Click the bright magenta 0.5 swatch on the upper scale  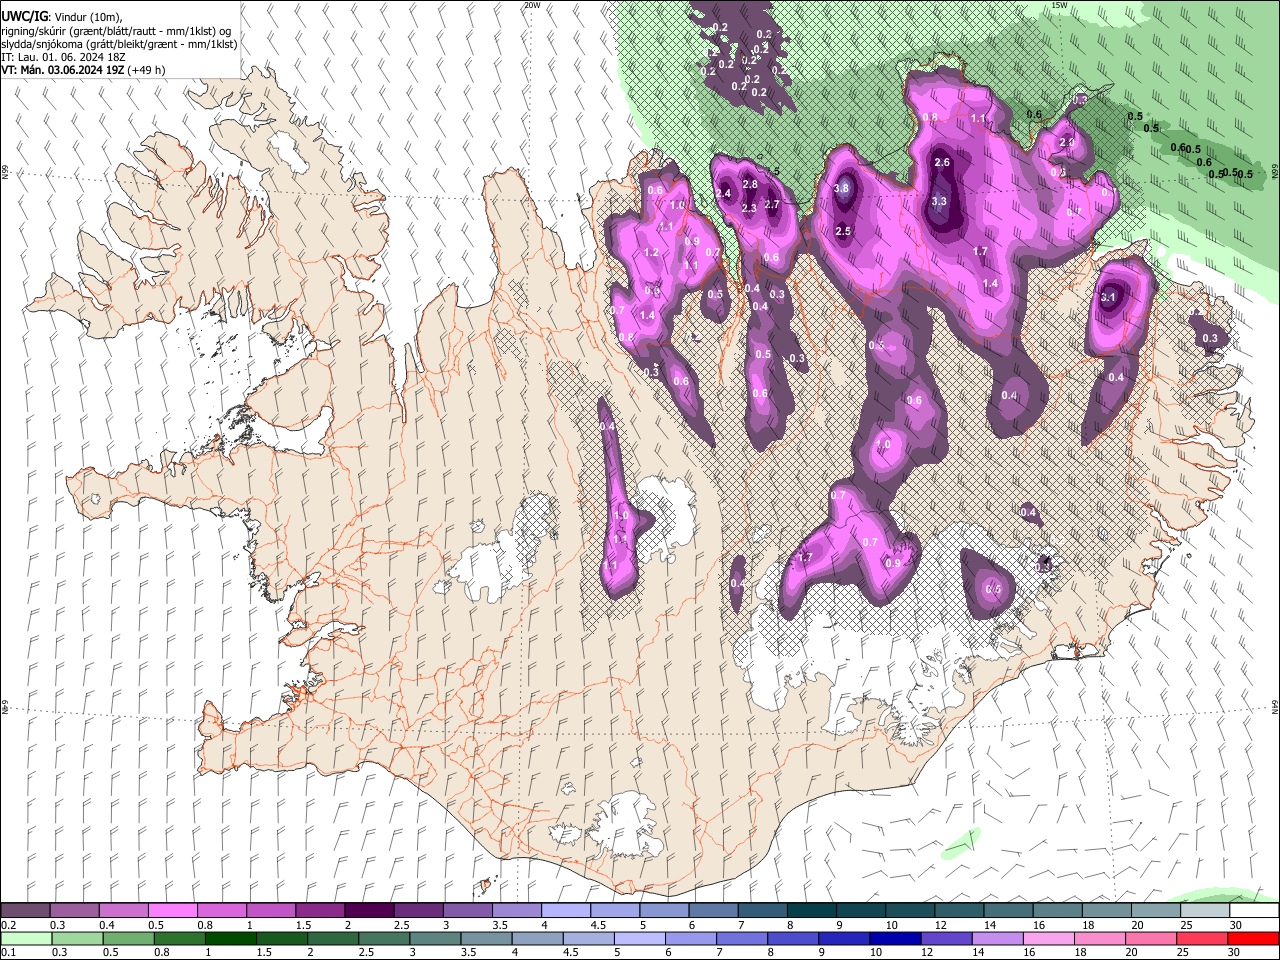pos(173,911)
